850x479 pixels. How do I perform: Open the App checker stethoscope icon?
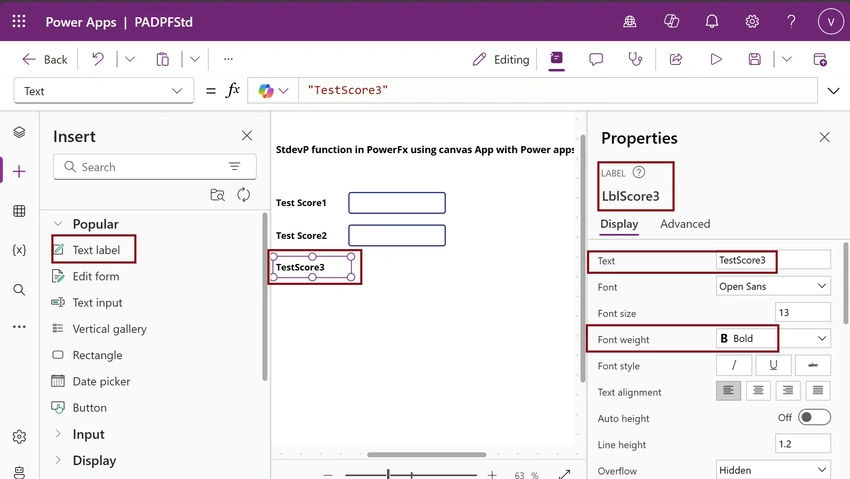point(635,59)
